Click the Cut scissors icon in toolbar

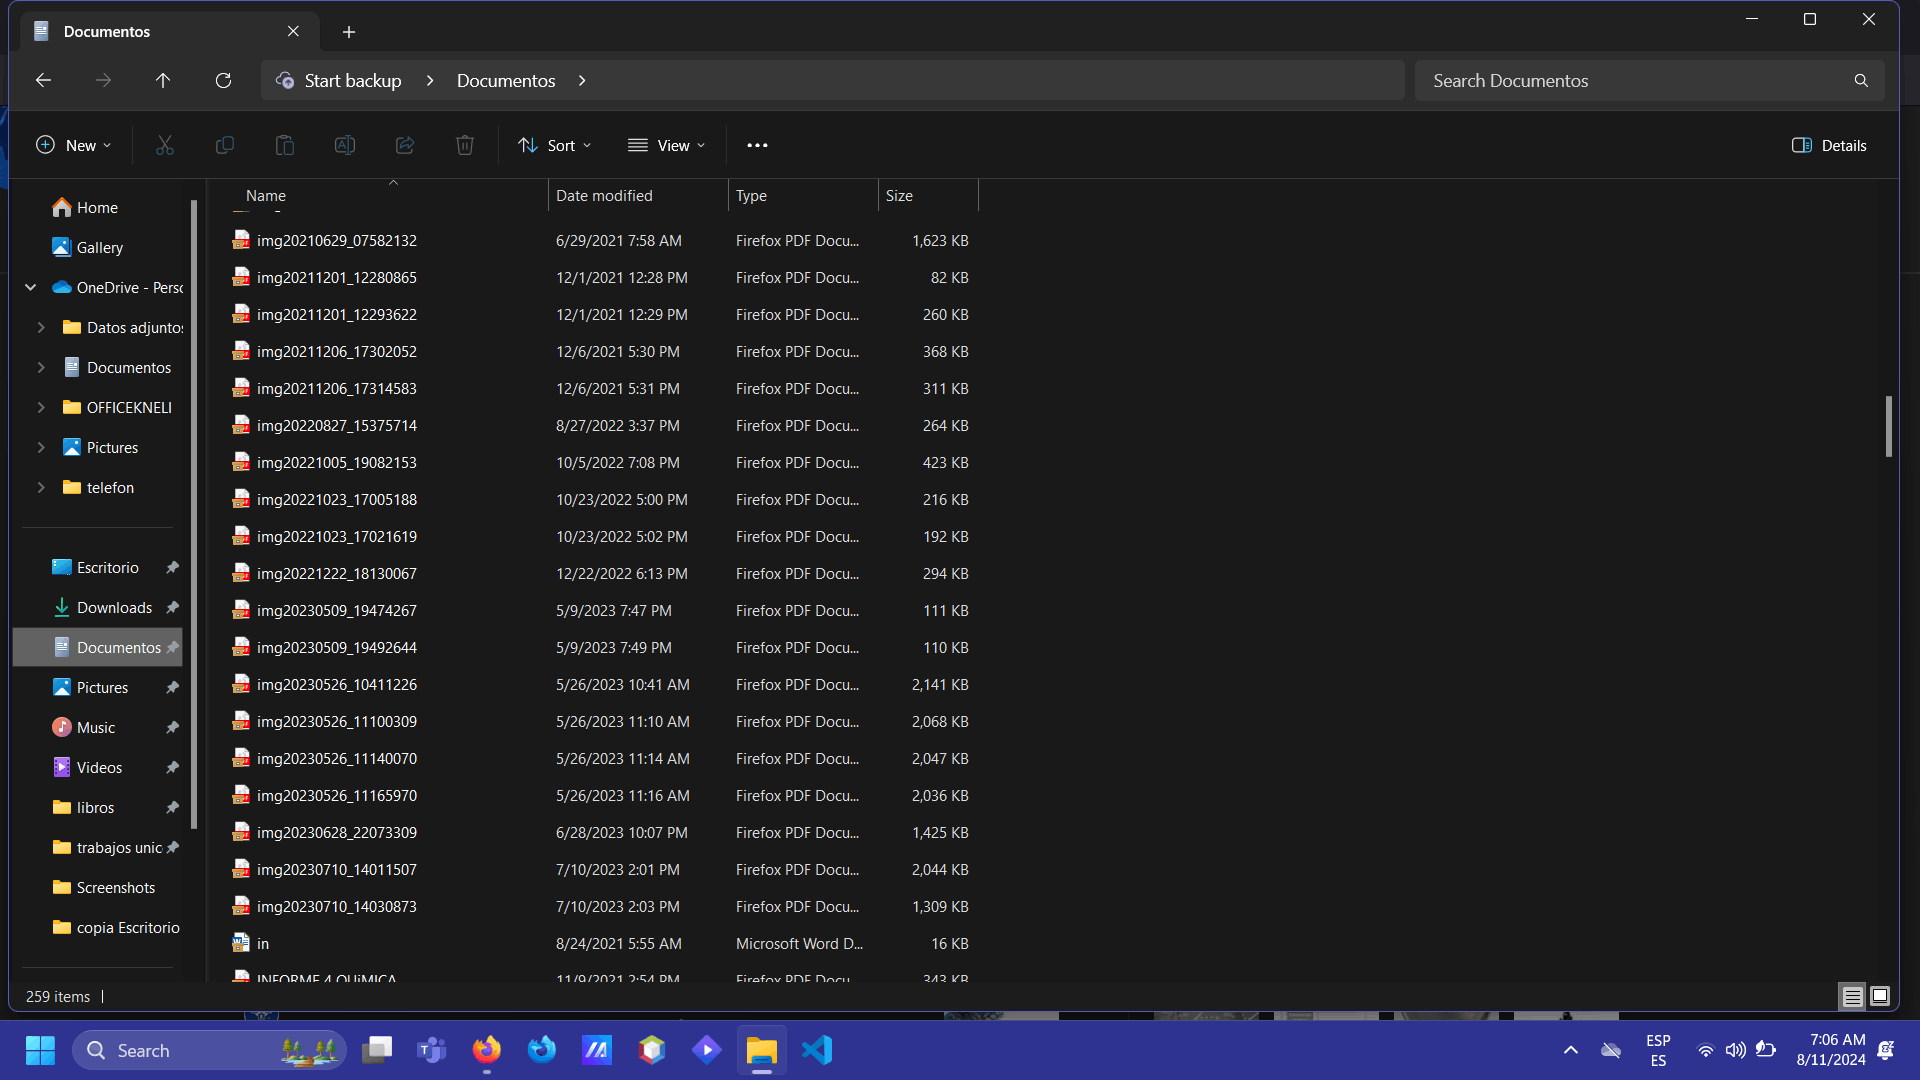click(165, 146)
